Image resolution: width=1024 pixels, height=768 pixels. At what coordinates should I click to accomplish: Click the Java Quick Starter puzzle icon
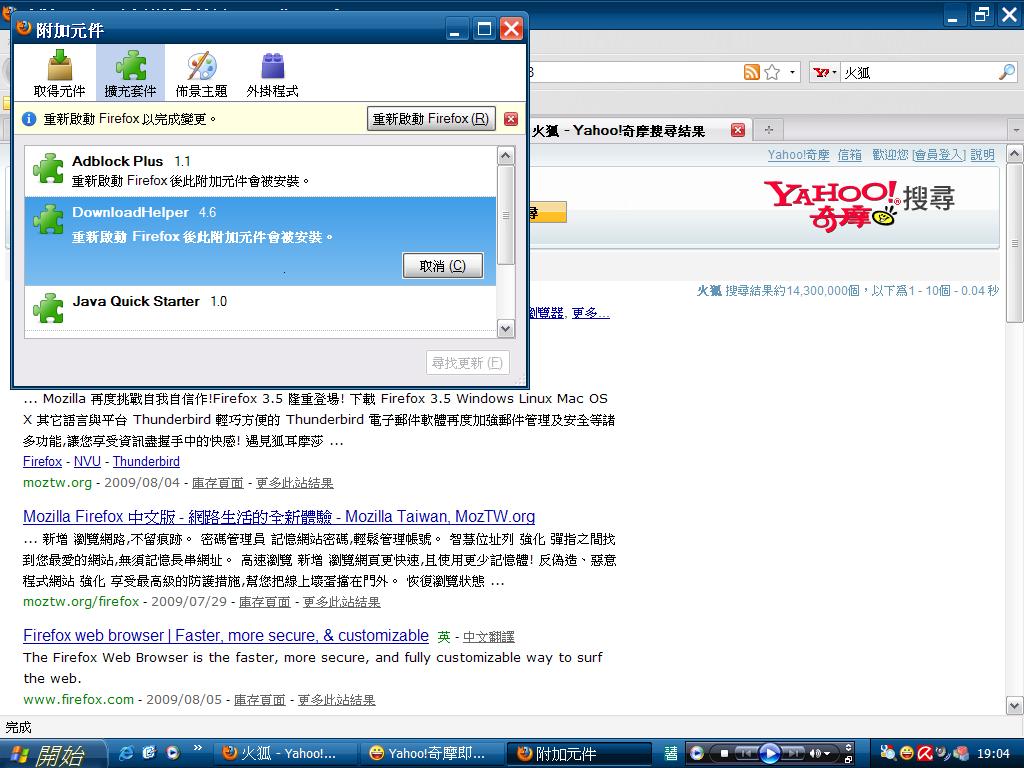[48, 308]
